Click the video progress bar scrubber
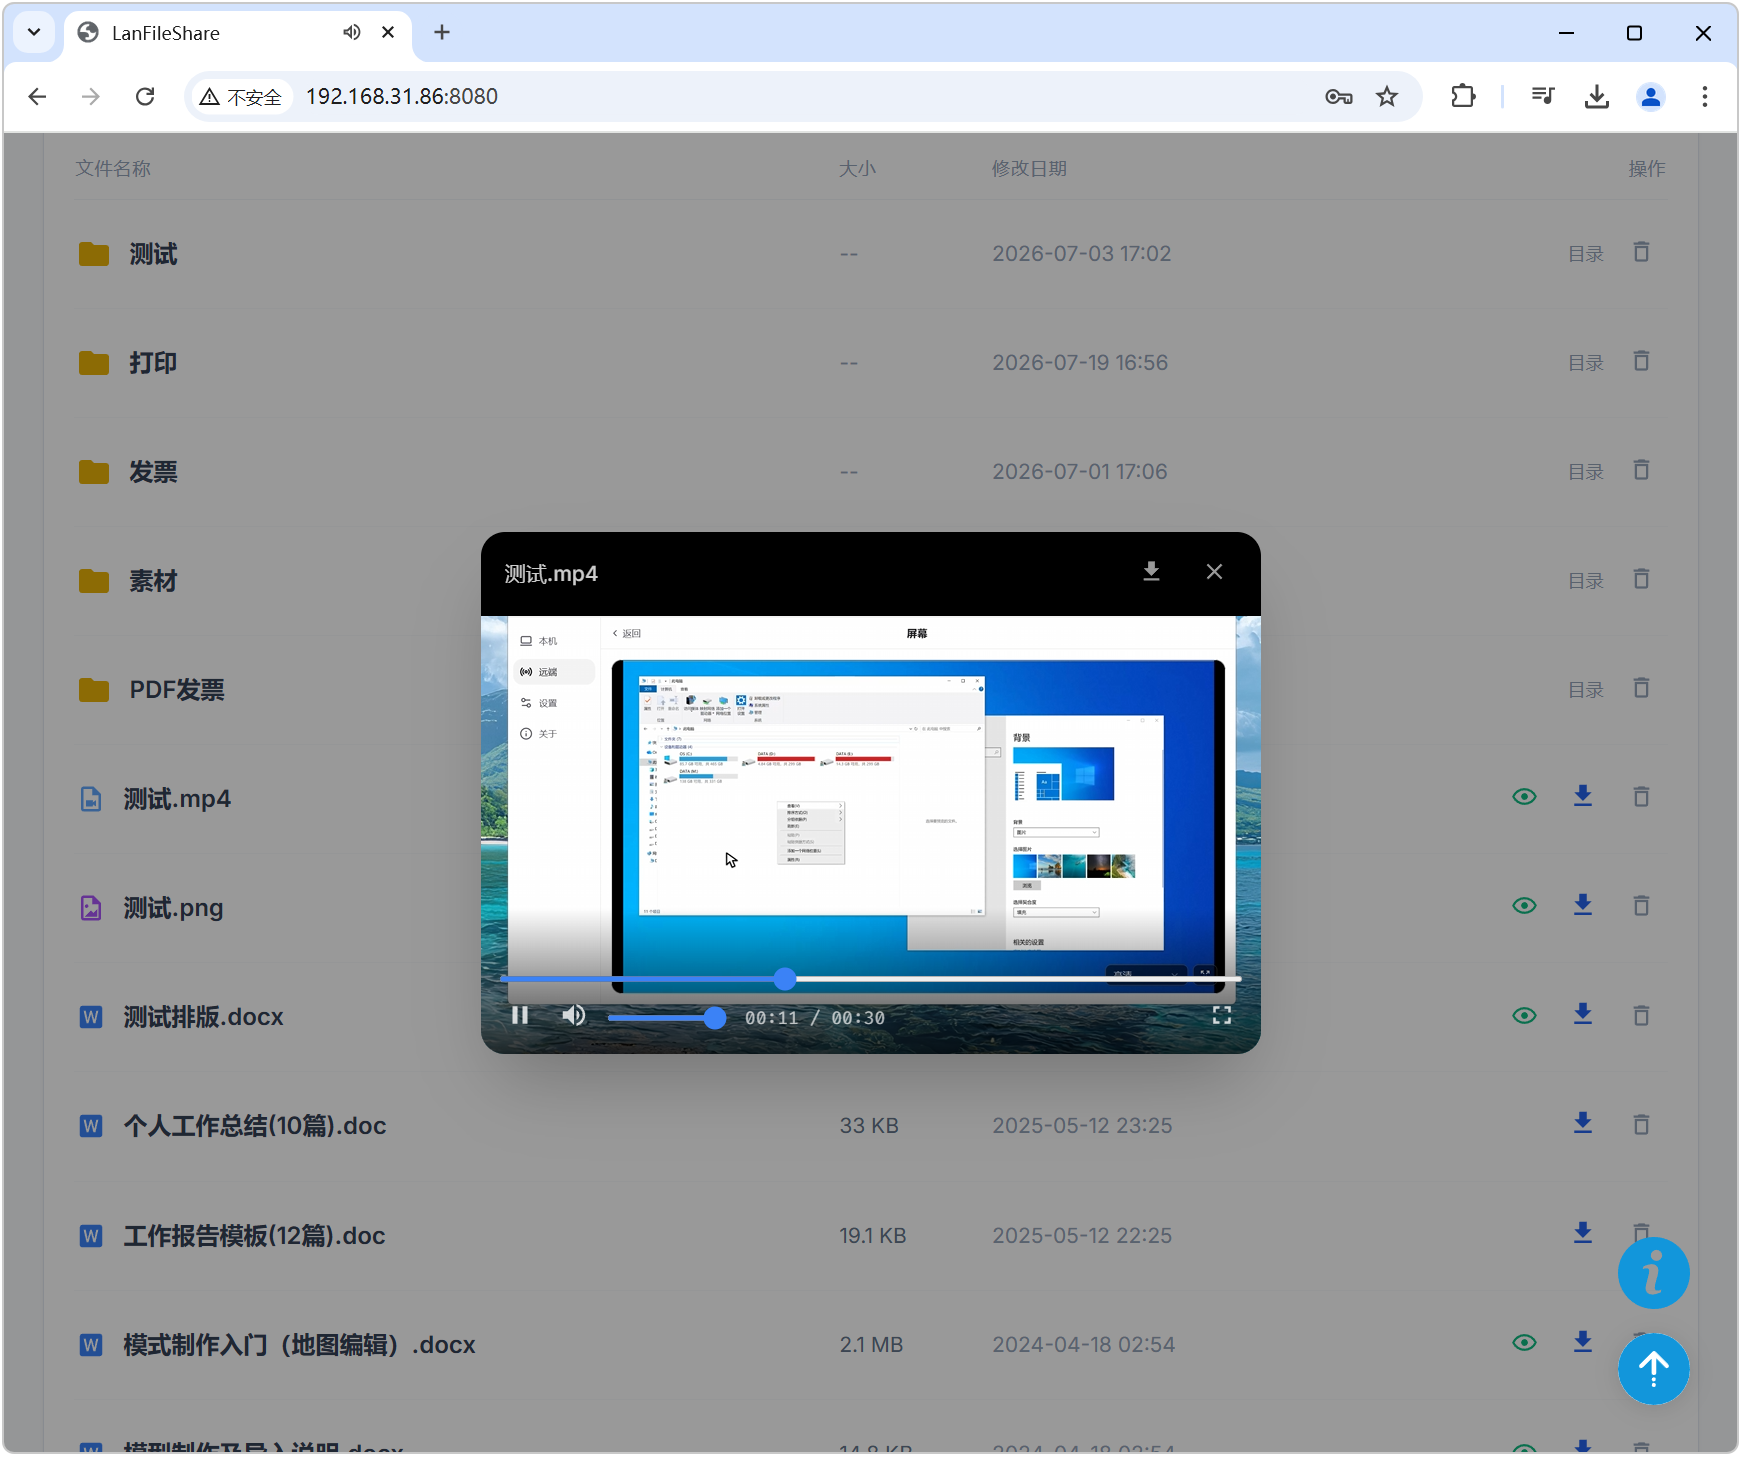This screenshot has width=1741, height=1457. (785, 979)
